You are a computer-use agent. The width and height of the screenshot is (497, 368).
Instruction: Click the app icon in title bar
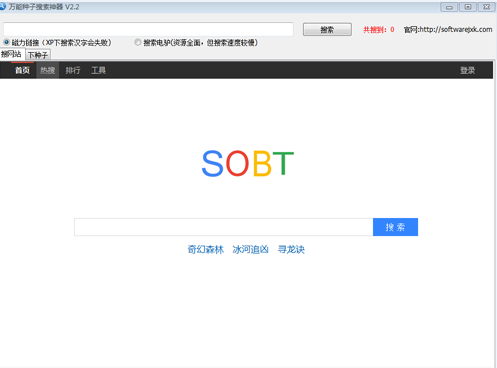point(3,6)
